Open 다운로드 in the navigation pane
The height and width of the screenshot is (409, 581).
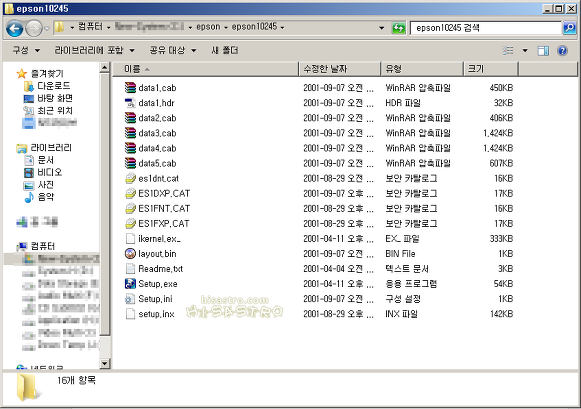pyautogui.click(x=54, y=86)
